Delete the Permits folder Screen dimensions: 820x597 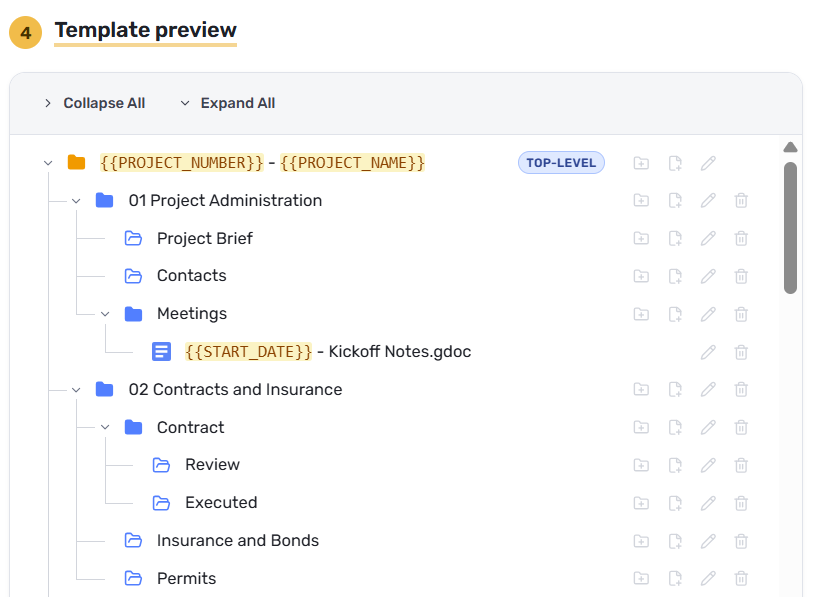(741, 578)
